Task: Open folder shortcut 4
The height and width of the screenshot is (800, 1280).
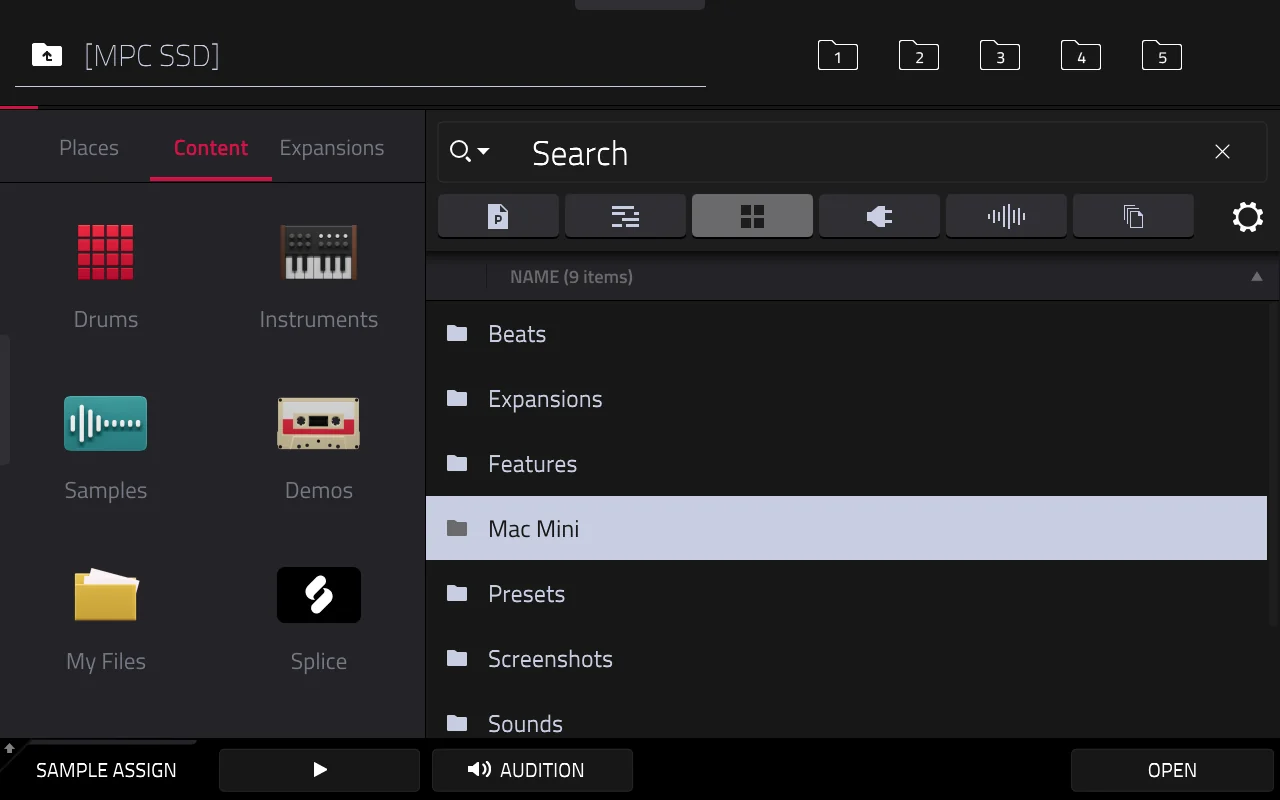Action: tap(1081, 56)
